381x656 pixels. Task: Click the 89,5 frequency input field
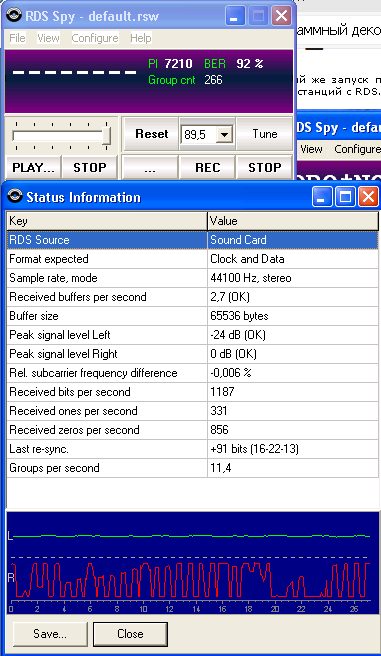[x=199, y=135]
